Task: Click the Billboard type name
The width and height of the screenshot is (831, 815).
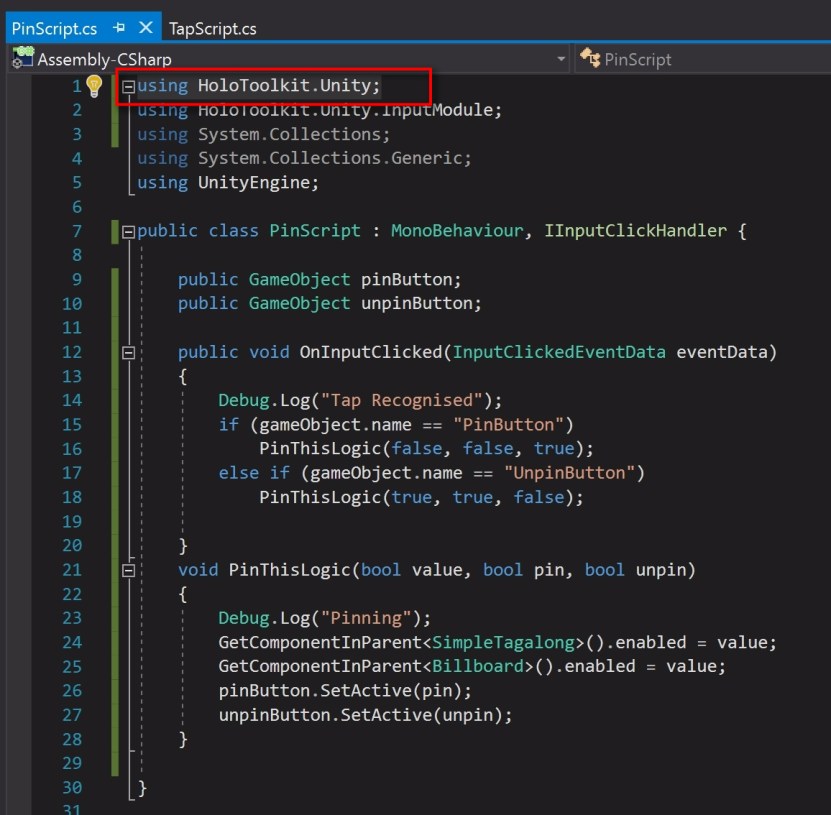Action: (478, 667)
